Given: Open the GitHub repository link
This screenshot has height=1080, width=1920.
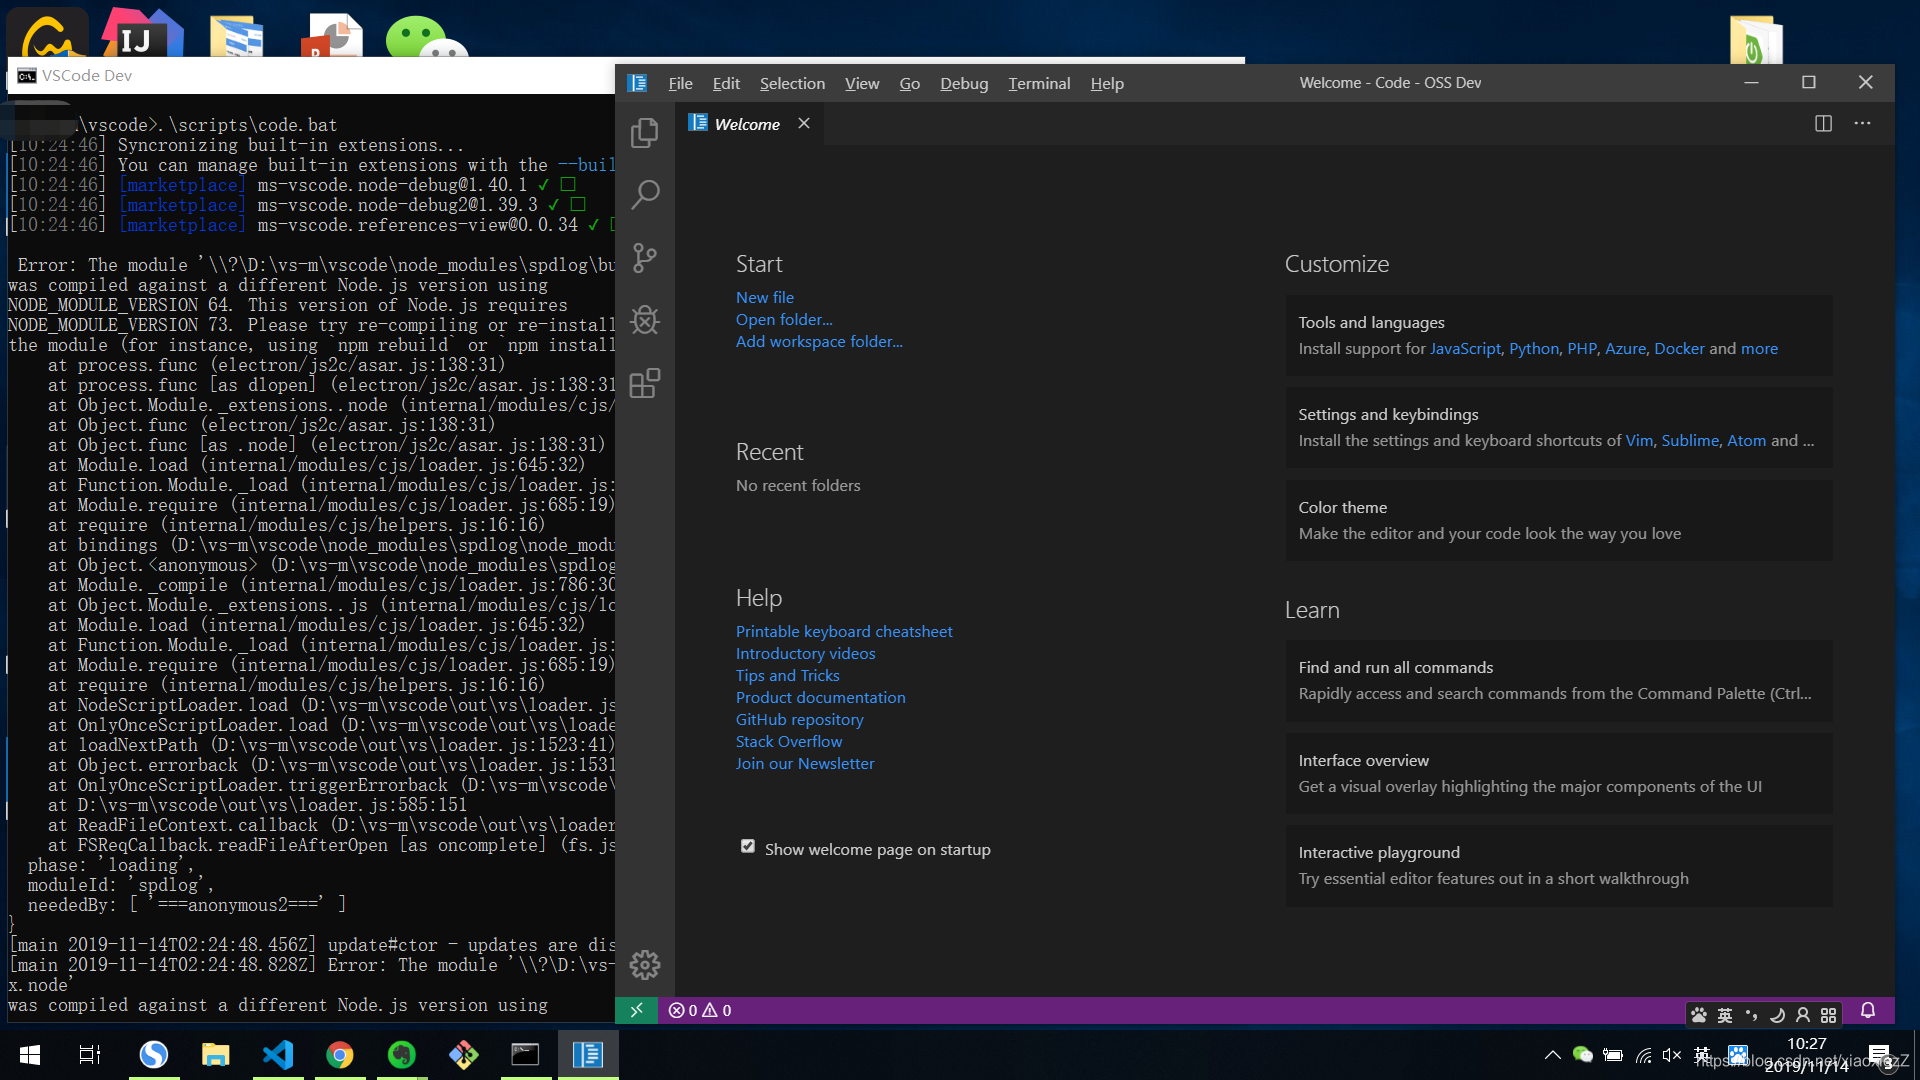Looking at the screenshot, I should tap(799, 719).
